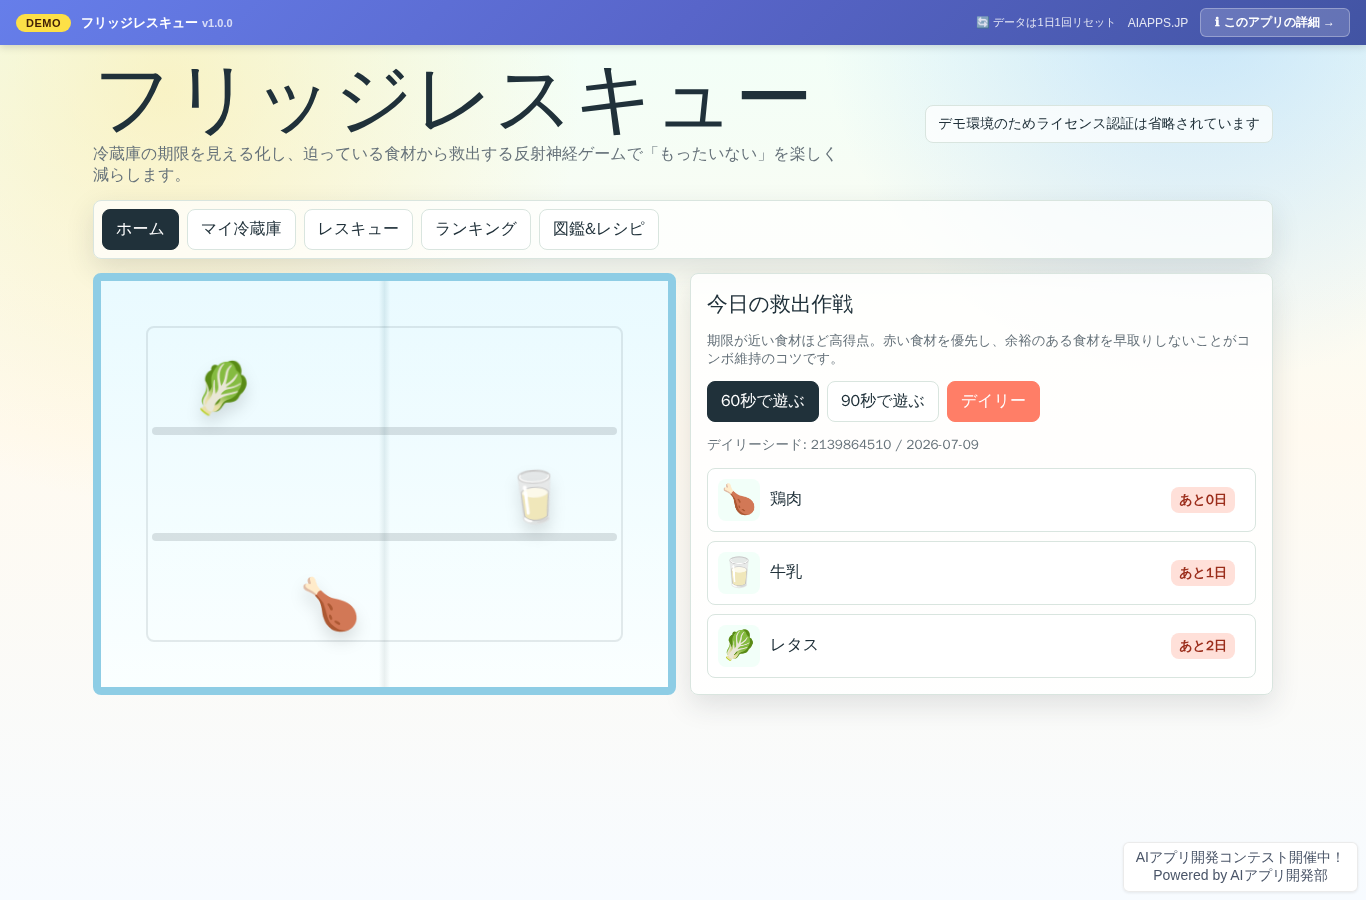Screen dimensions: 1366x900
Task: Play the デイリー challenge
Action: click(993, 401)
